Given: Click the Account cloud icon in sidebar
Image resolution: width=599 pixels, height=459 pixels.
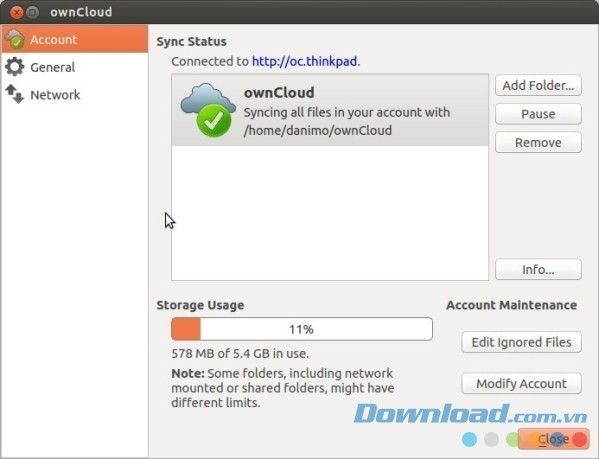Looking at the screenshot, I should coord(15,39).
